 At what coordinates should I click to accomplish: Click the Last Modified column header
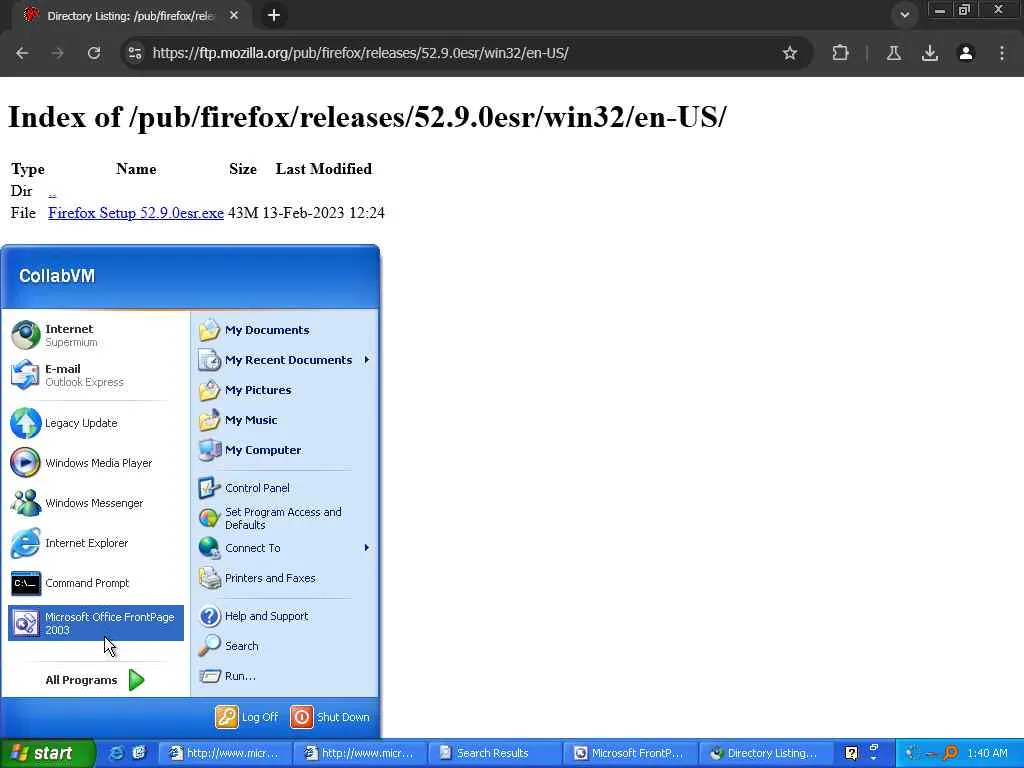[x=323, y=169]
